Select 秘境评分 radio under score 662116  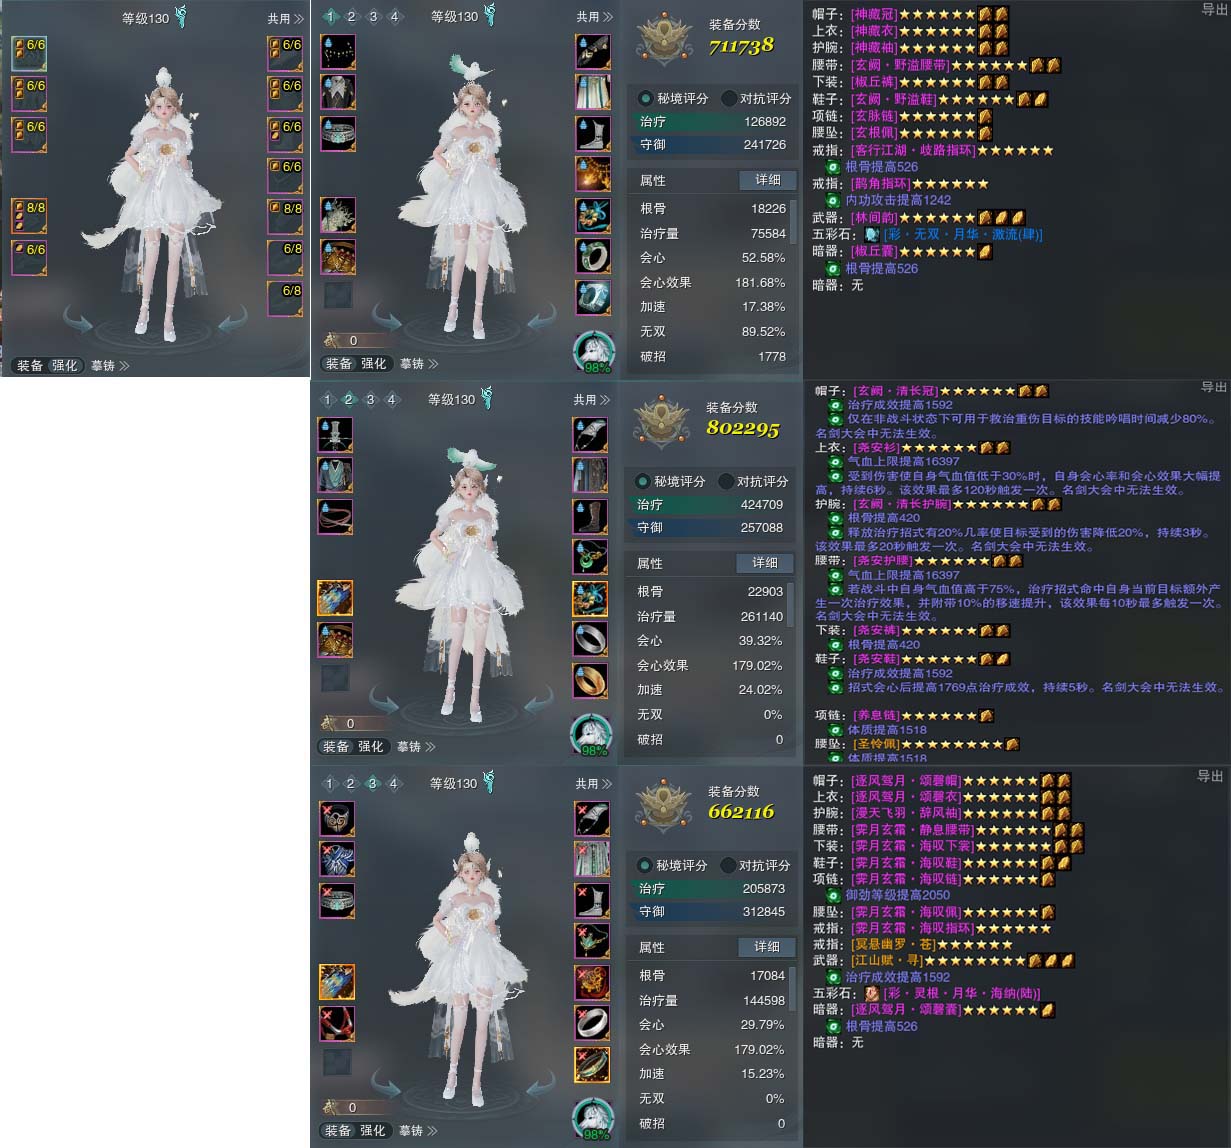tap(646, 865)
